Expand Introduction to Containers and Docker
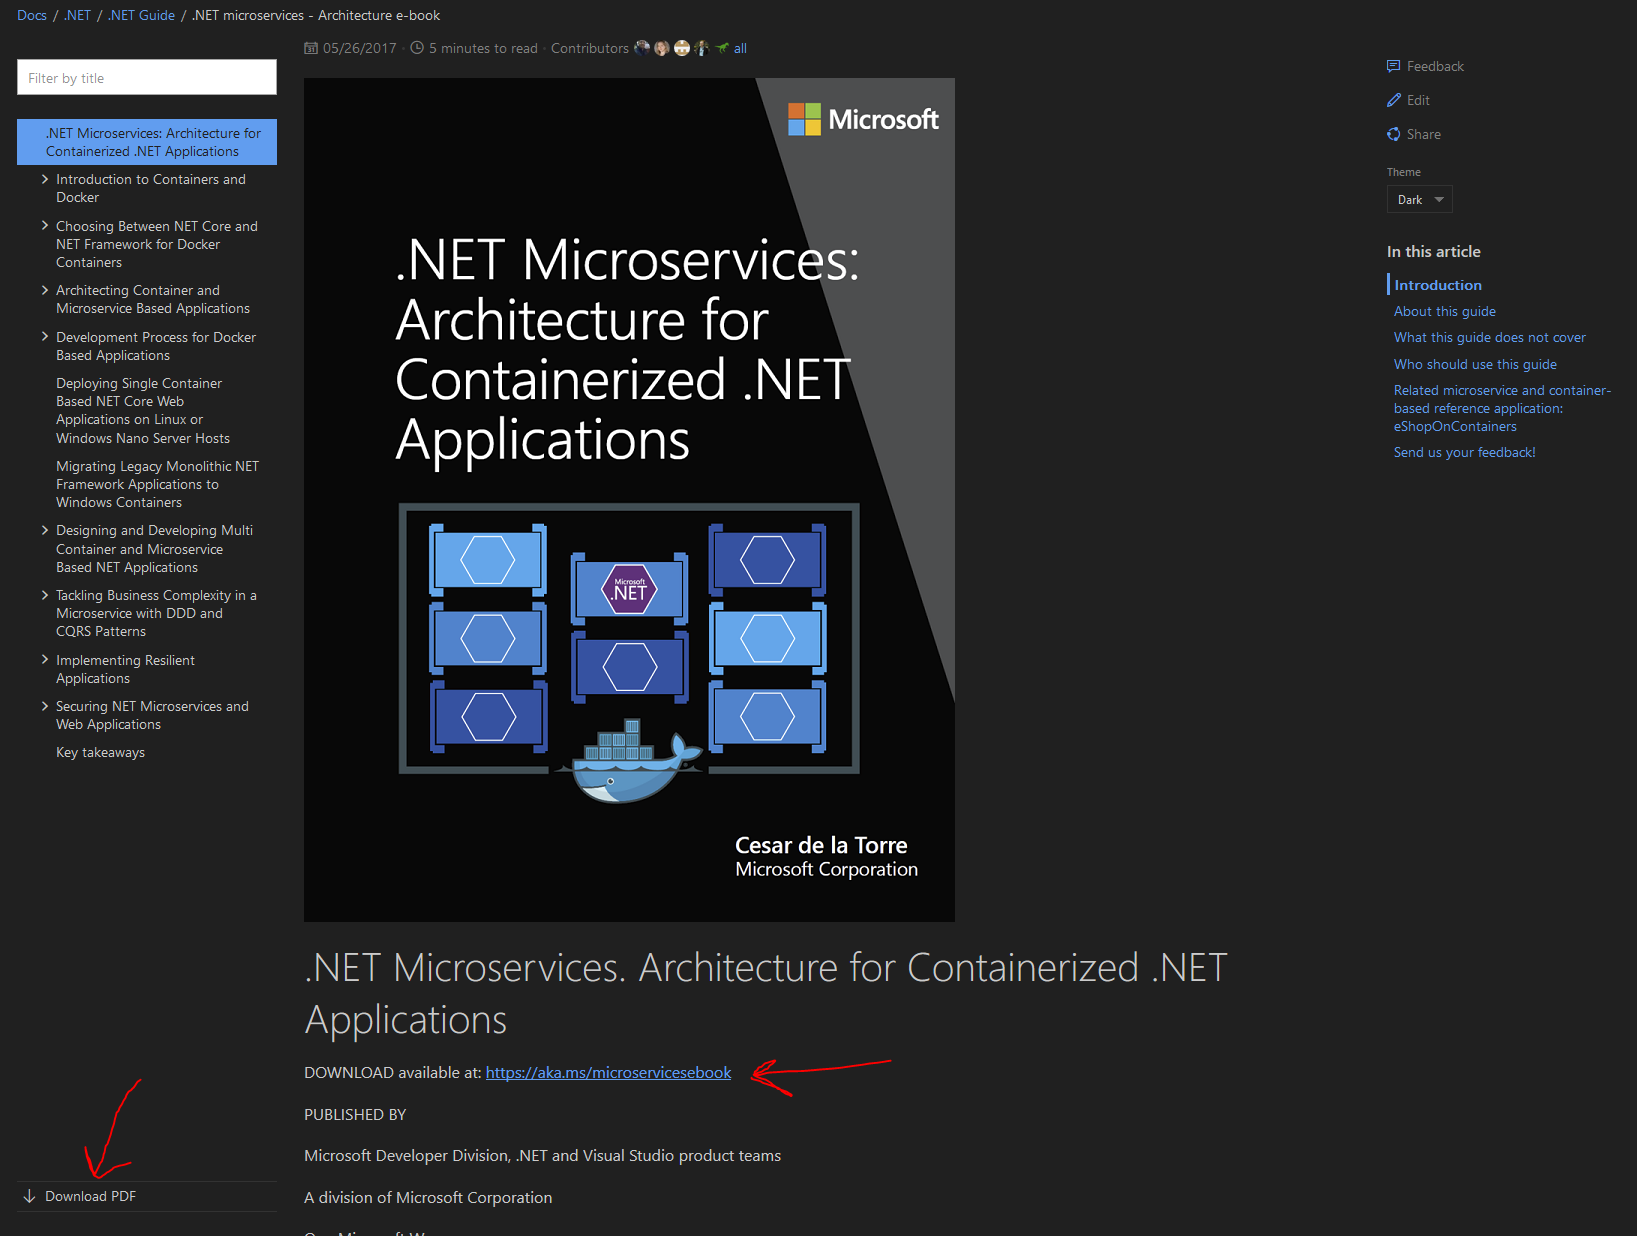 click(45, 179)
